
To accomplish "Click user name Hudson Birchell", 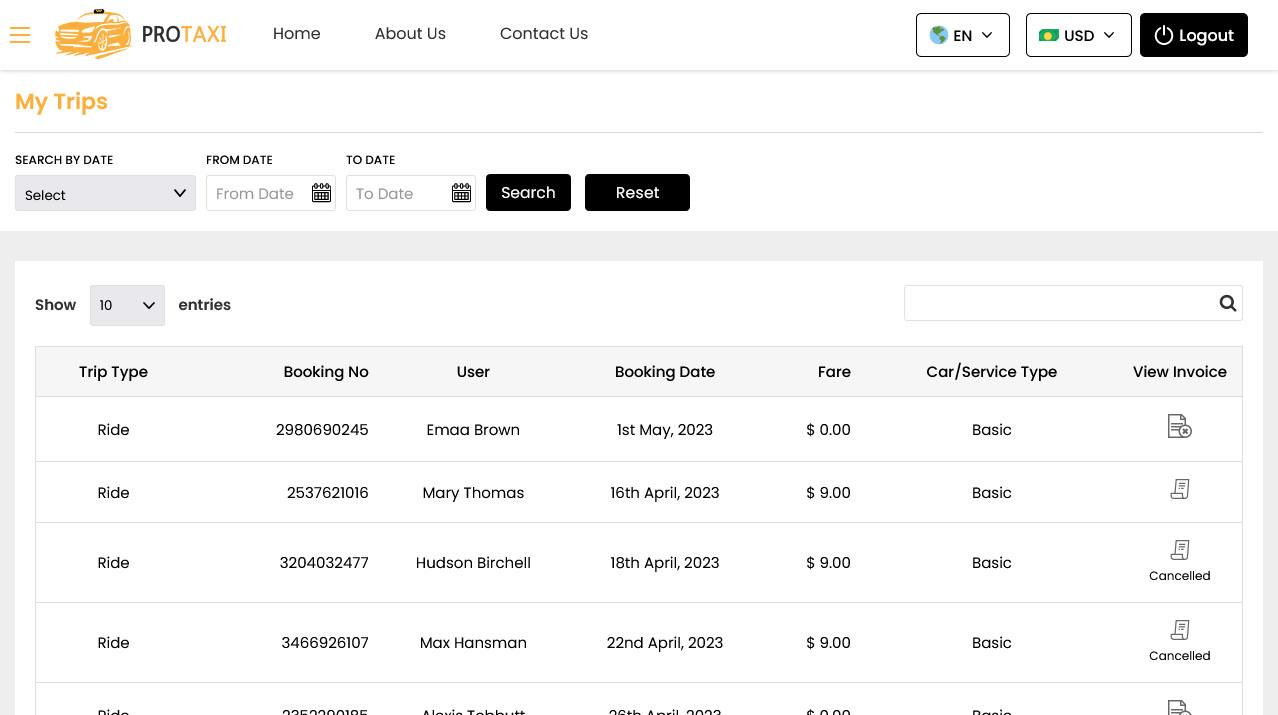I will (x=473, y=563).
